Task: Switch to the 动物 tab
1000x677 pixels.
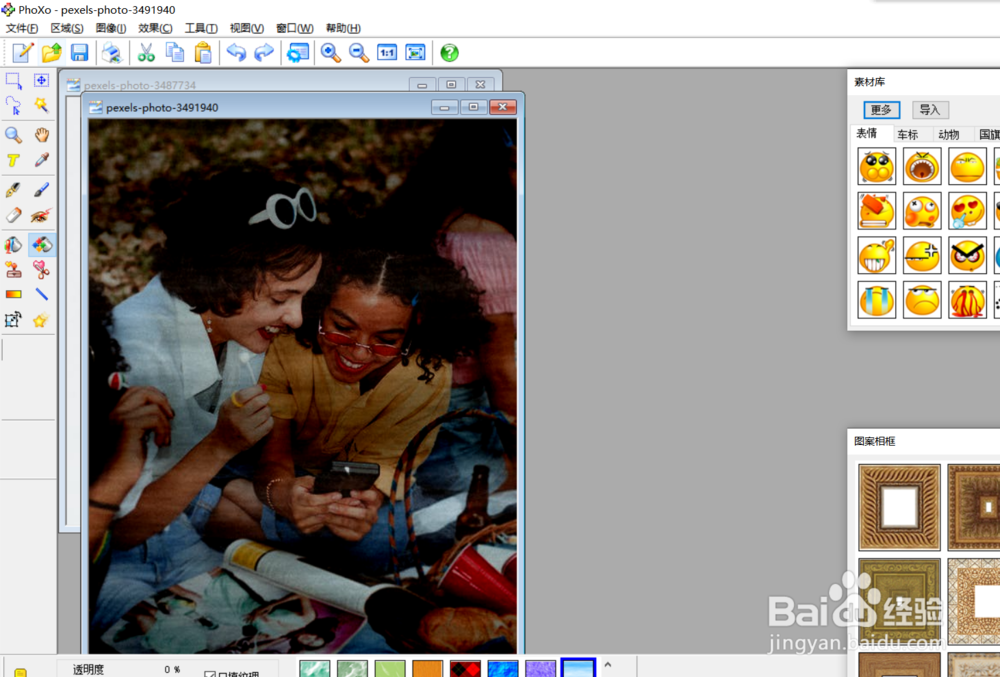Action: (x=948, y=135)
